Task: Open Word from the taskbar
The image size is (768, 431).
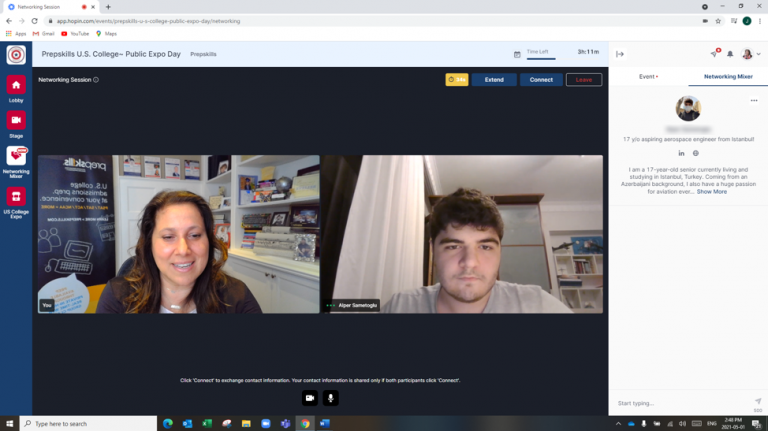Action: (324, 424)
